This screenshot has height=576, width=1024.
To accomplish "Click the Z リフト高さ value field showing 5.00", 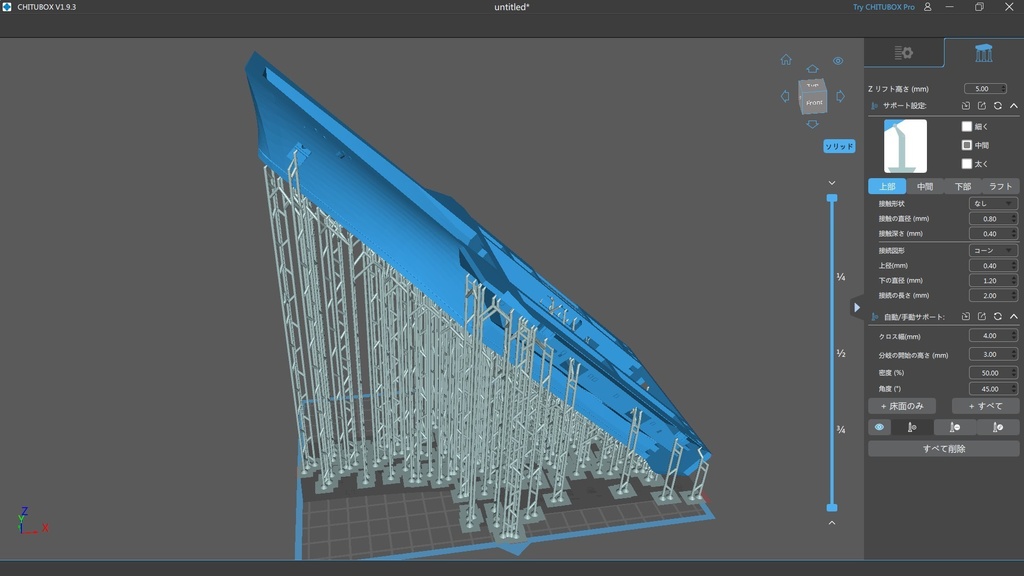I will [x=984, y=88].
